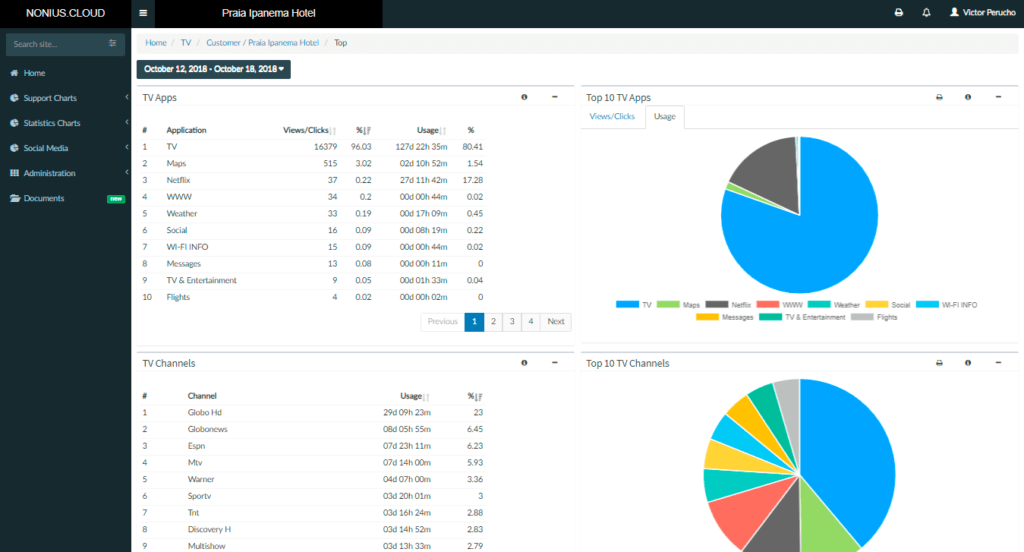
Task: Click the hamburger menu toggle icon
Action: (x=144, y=13)
